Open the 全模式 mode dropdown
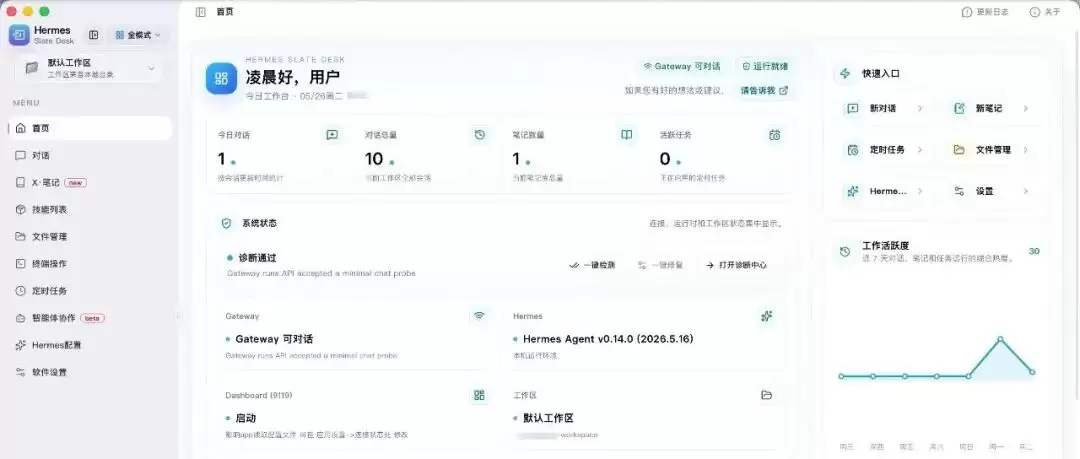 pos(138,34)
